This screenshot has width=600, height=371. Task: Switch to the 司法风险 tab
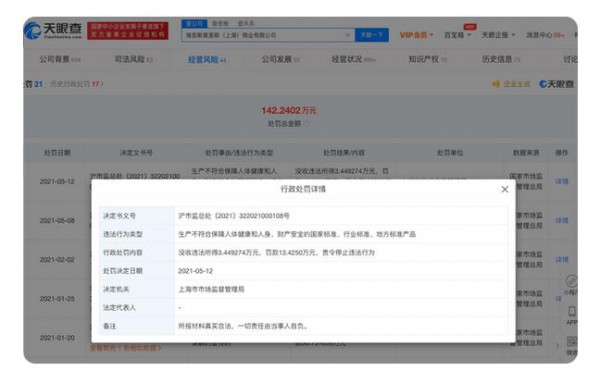coord(134,59)
